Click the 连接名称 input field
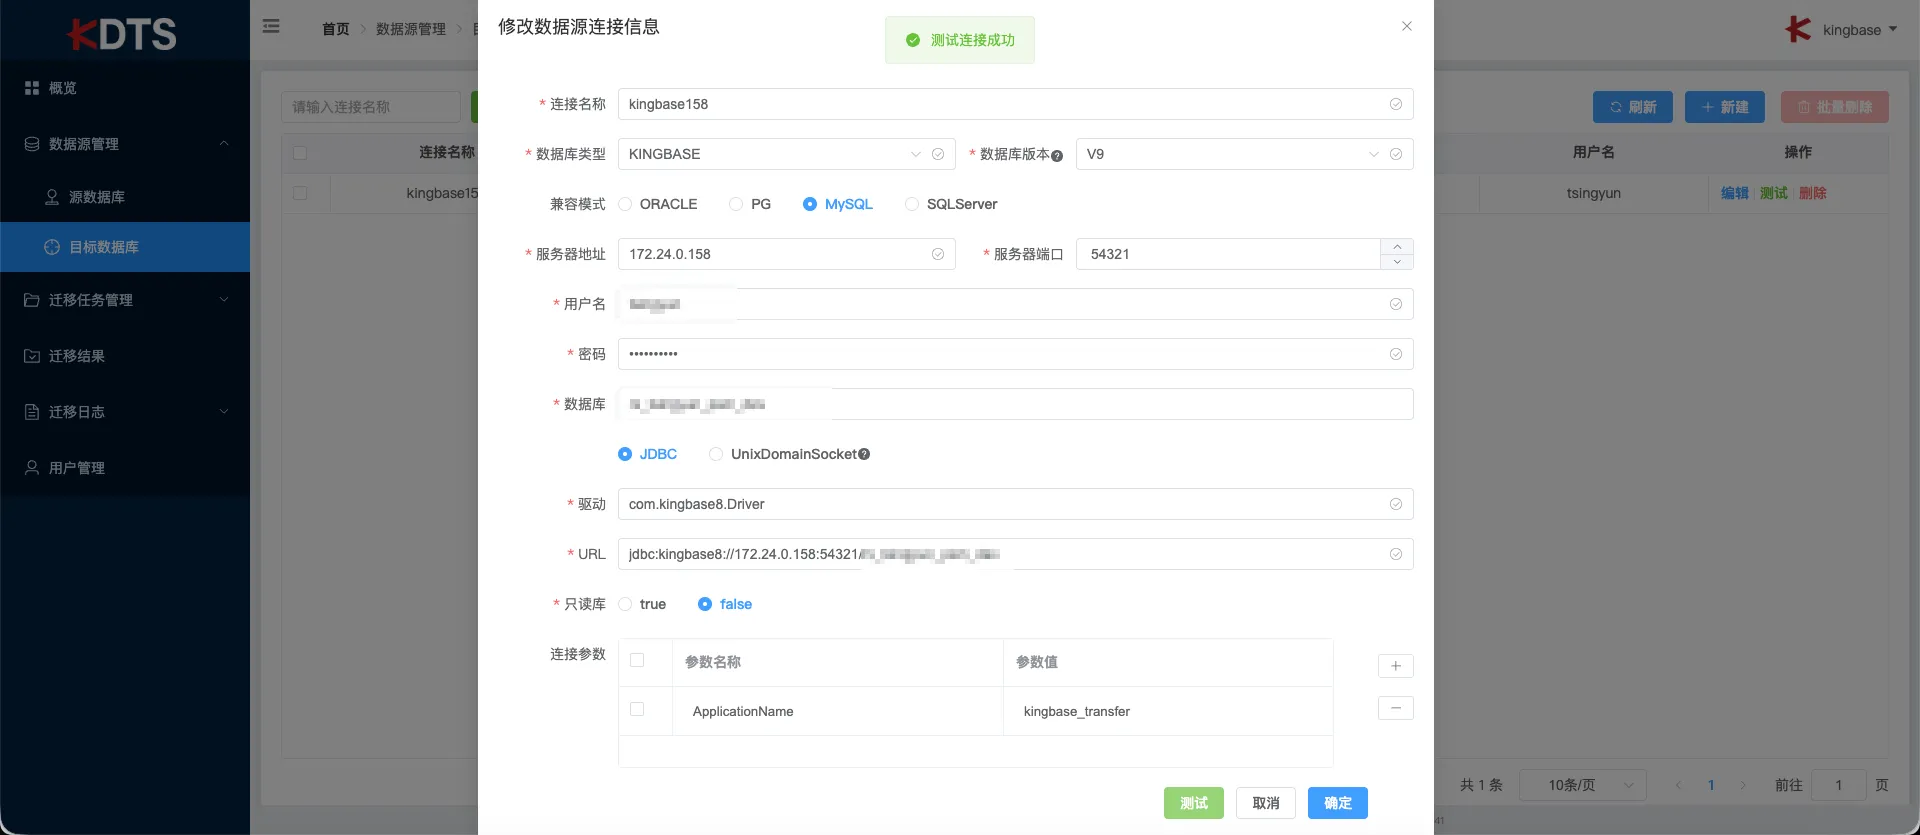The height and width of the screenshot is (835, 1920). click(x=1015, y=104)
